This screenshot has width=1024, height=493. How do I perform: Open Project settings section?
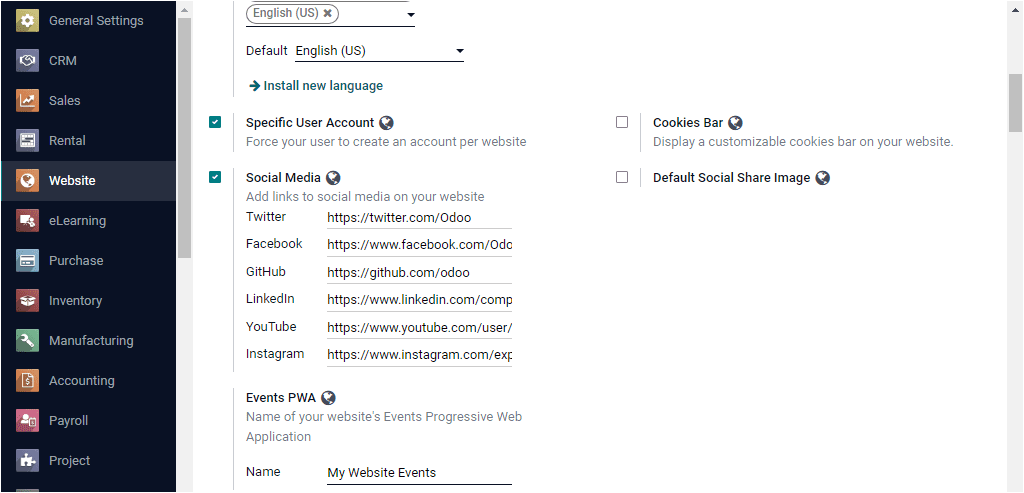[88, 461]
